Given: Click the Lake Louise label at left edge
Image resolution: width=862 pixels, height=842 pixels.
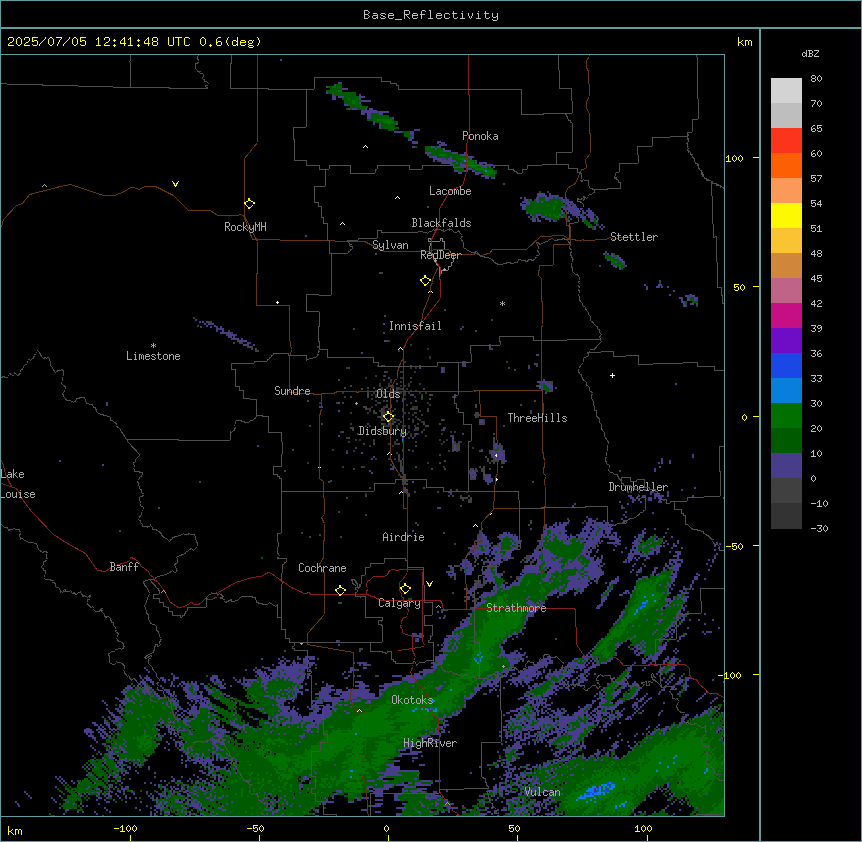Looking at the screenshot, I should coord(18,484).
